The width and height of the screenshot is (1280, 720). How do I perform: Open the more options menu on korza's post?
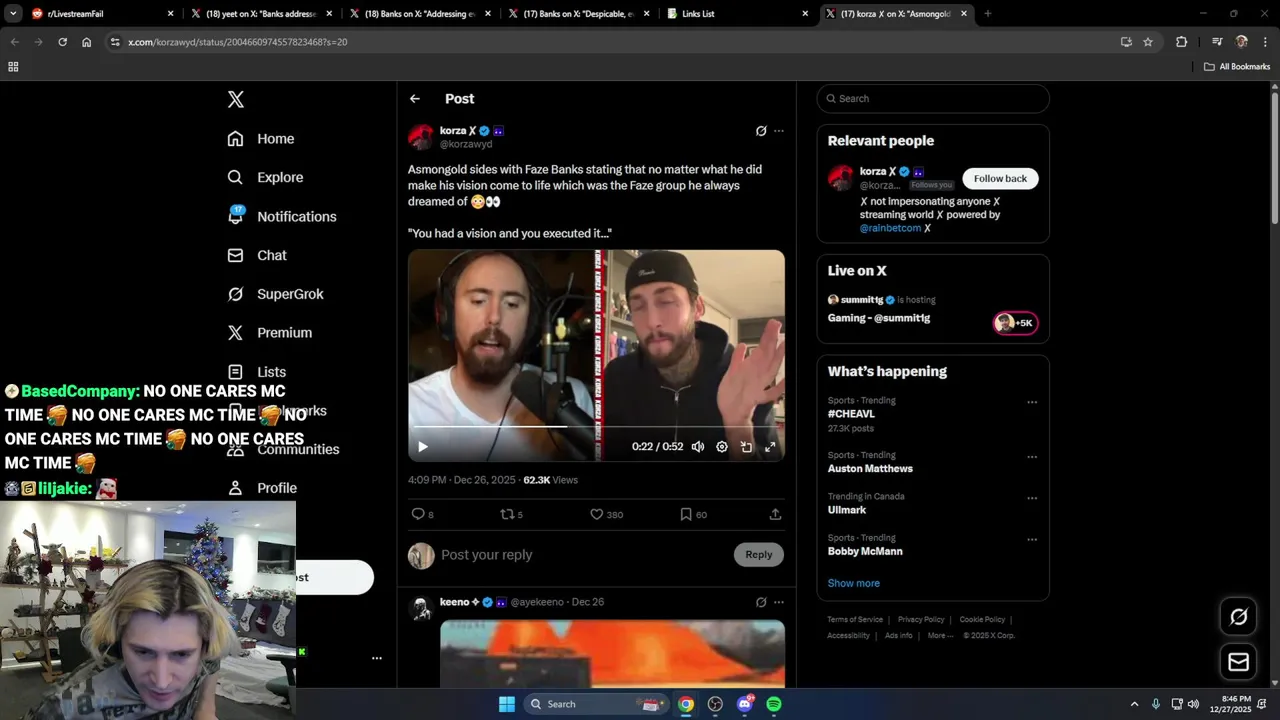point(779,131)
